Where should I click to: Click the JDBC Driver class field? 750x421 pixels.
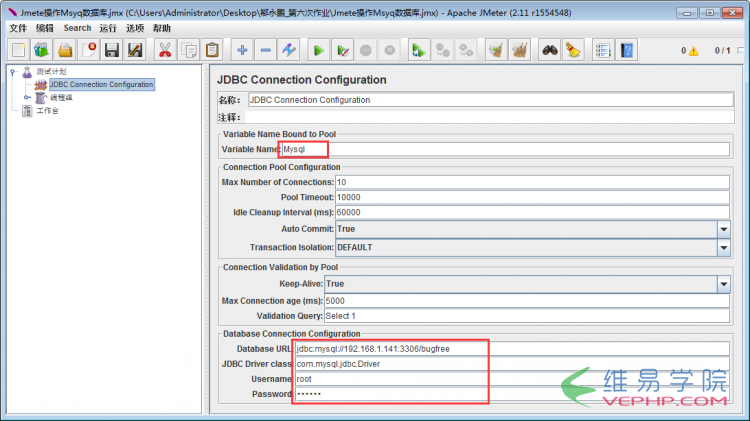coord(512,364)
